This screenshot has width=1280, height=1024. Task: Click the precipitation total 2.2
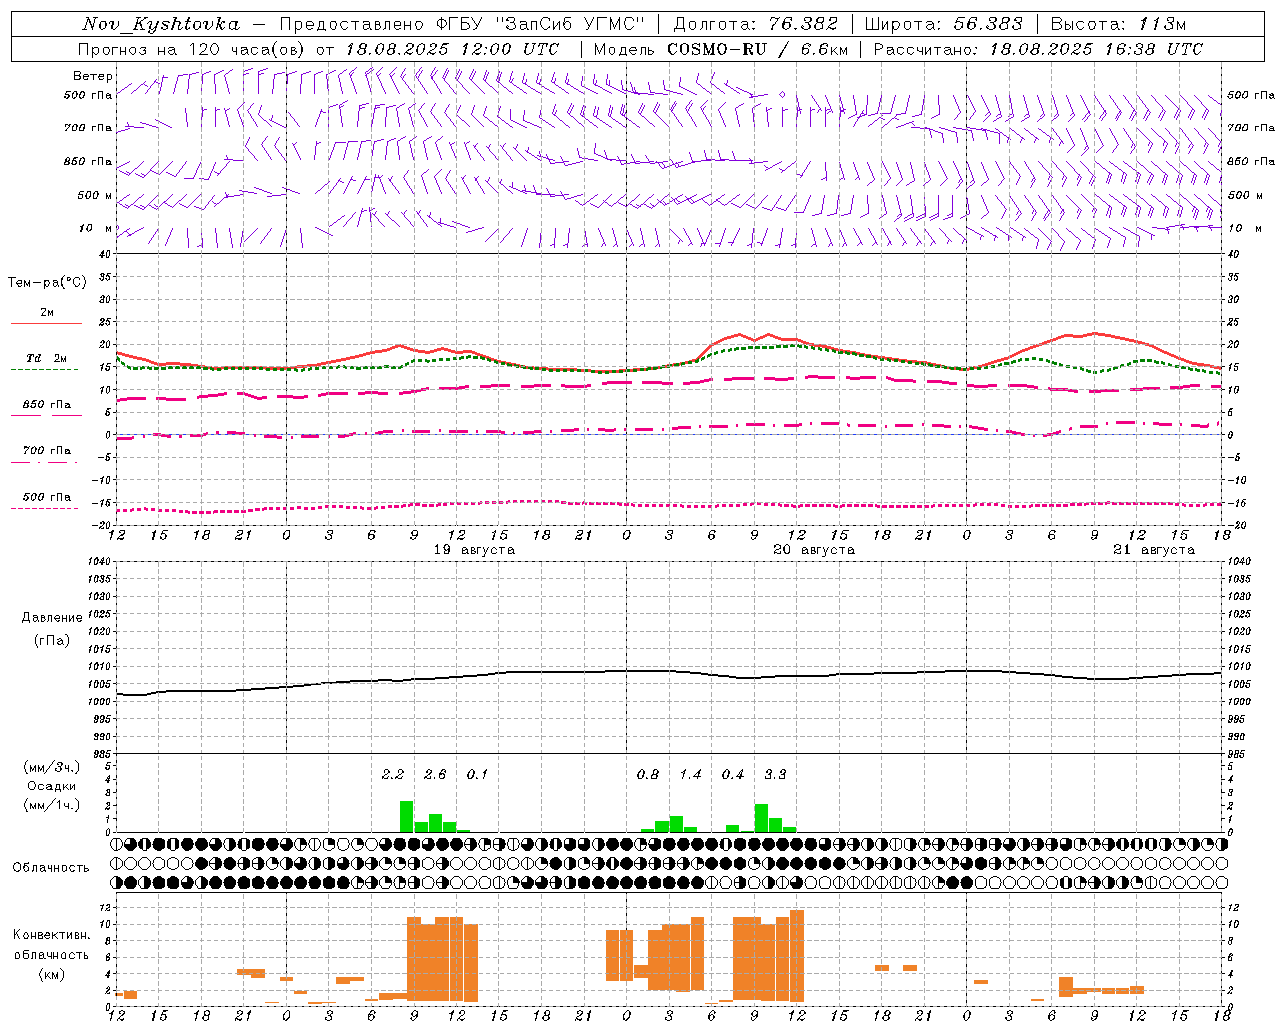(393, 774)
